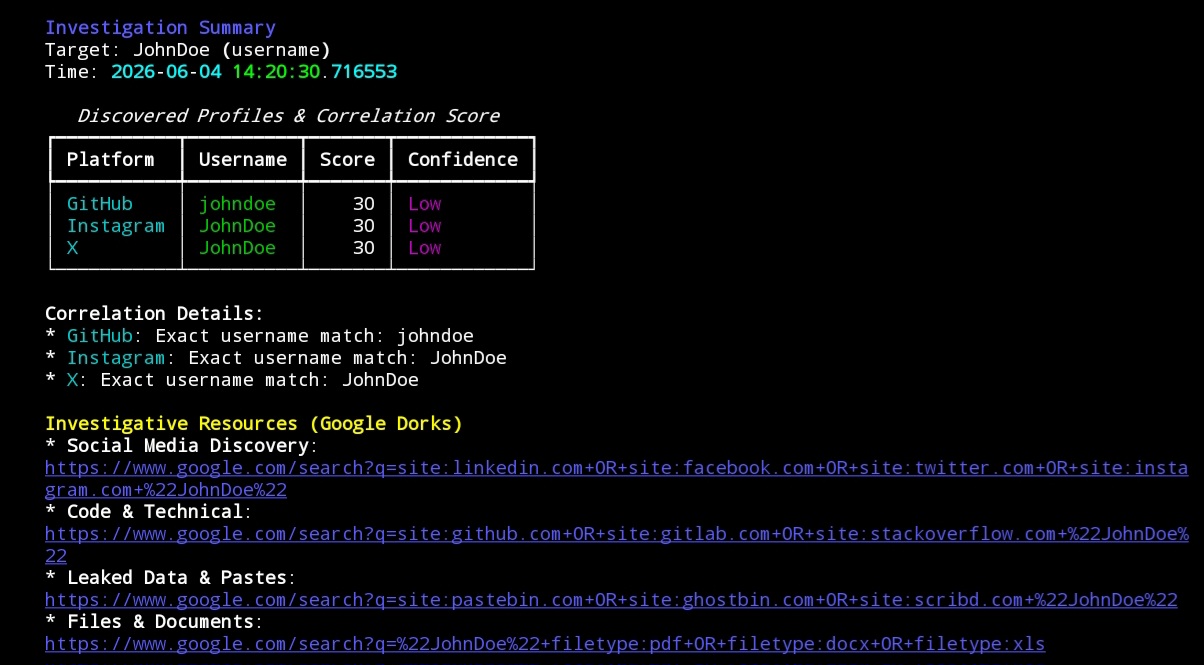Click the Score column header

[x=348, y=160]
